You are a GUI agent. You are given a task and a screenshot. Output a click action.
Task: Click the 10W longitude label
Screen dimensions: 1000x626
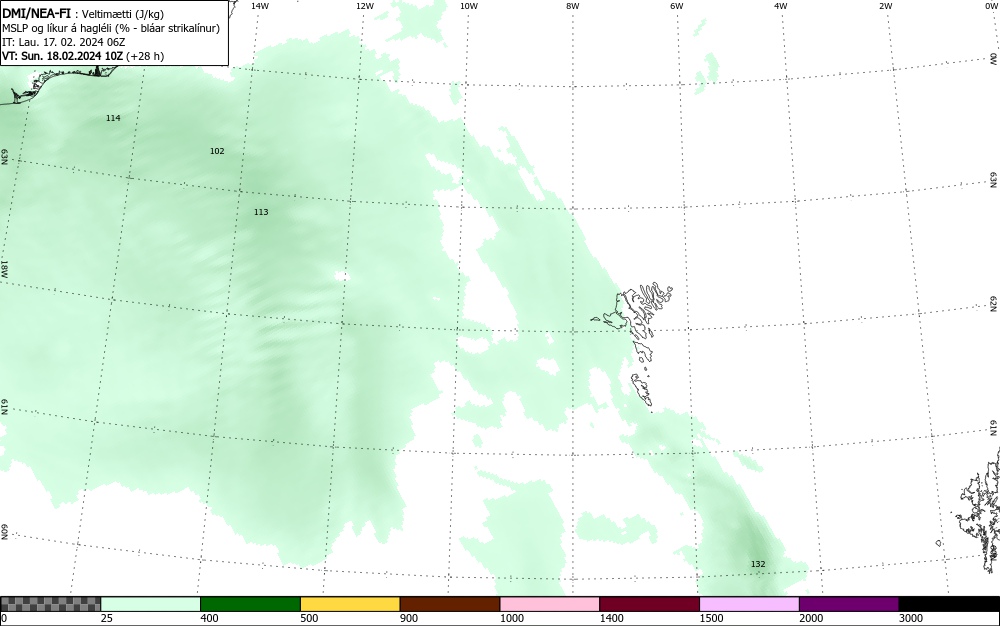(x=469, y=6)
